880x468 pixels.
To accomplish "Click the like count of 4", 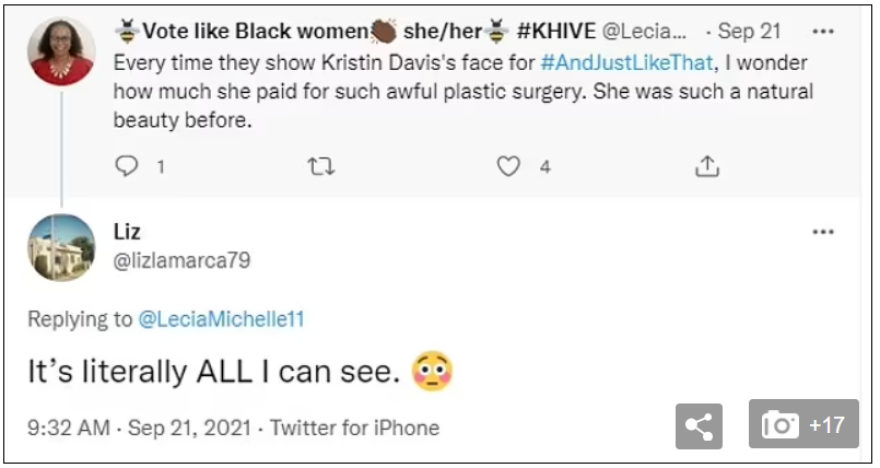I will tap(545, 167).
